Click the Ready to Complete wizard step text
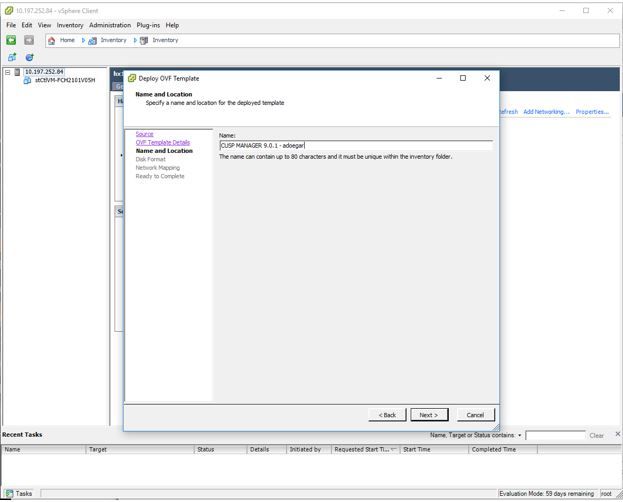Viewport: 623px width, 502px height. point(160,176)
